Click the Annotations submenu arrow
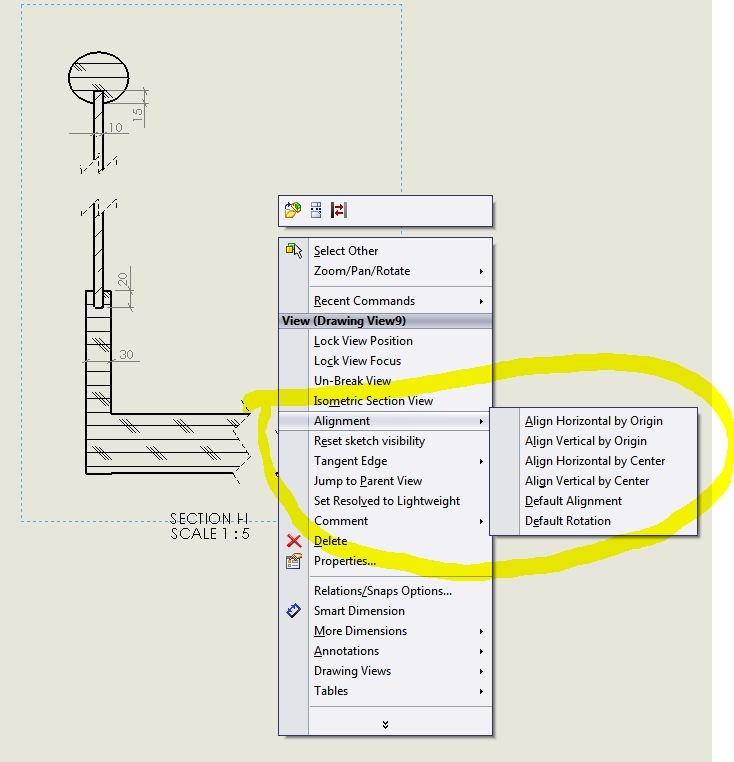 pyautogui.click(x=481, y=651)
